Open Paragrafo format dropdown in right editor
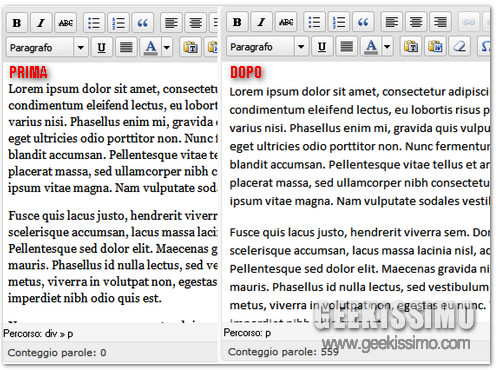This screenshot has width=500, height=370. pyautogui.click(x=267, y=47)
